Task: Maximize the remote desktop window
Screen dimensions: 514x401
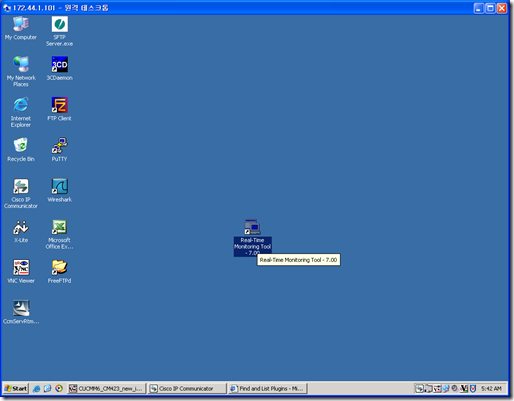Action: (x=490, y=8)
